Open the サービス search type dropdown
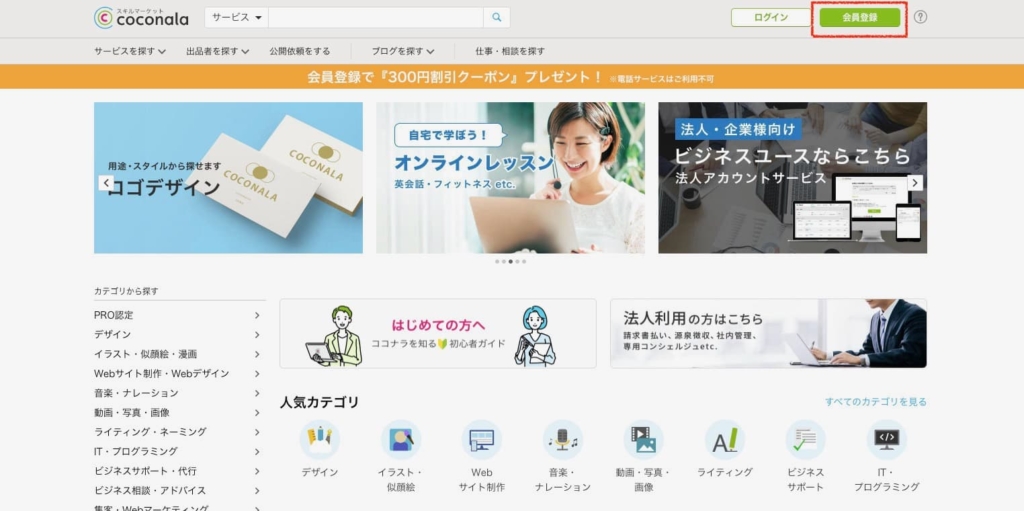Viewport: 1024px width, 511px height. pyautogui.click(x=236, y=18)
